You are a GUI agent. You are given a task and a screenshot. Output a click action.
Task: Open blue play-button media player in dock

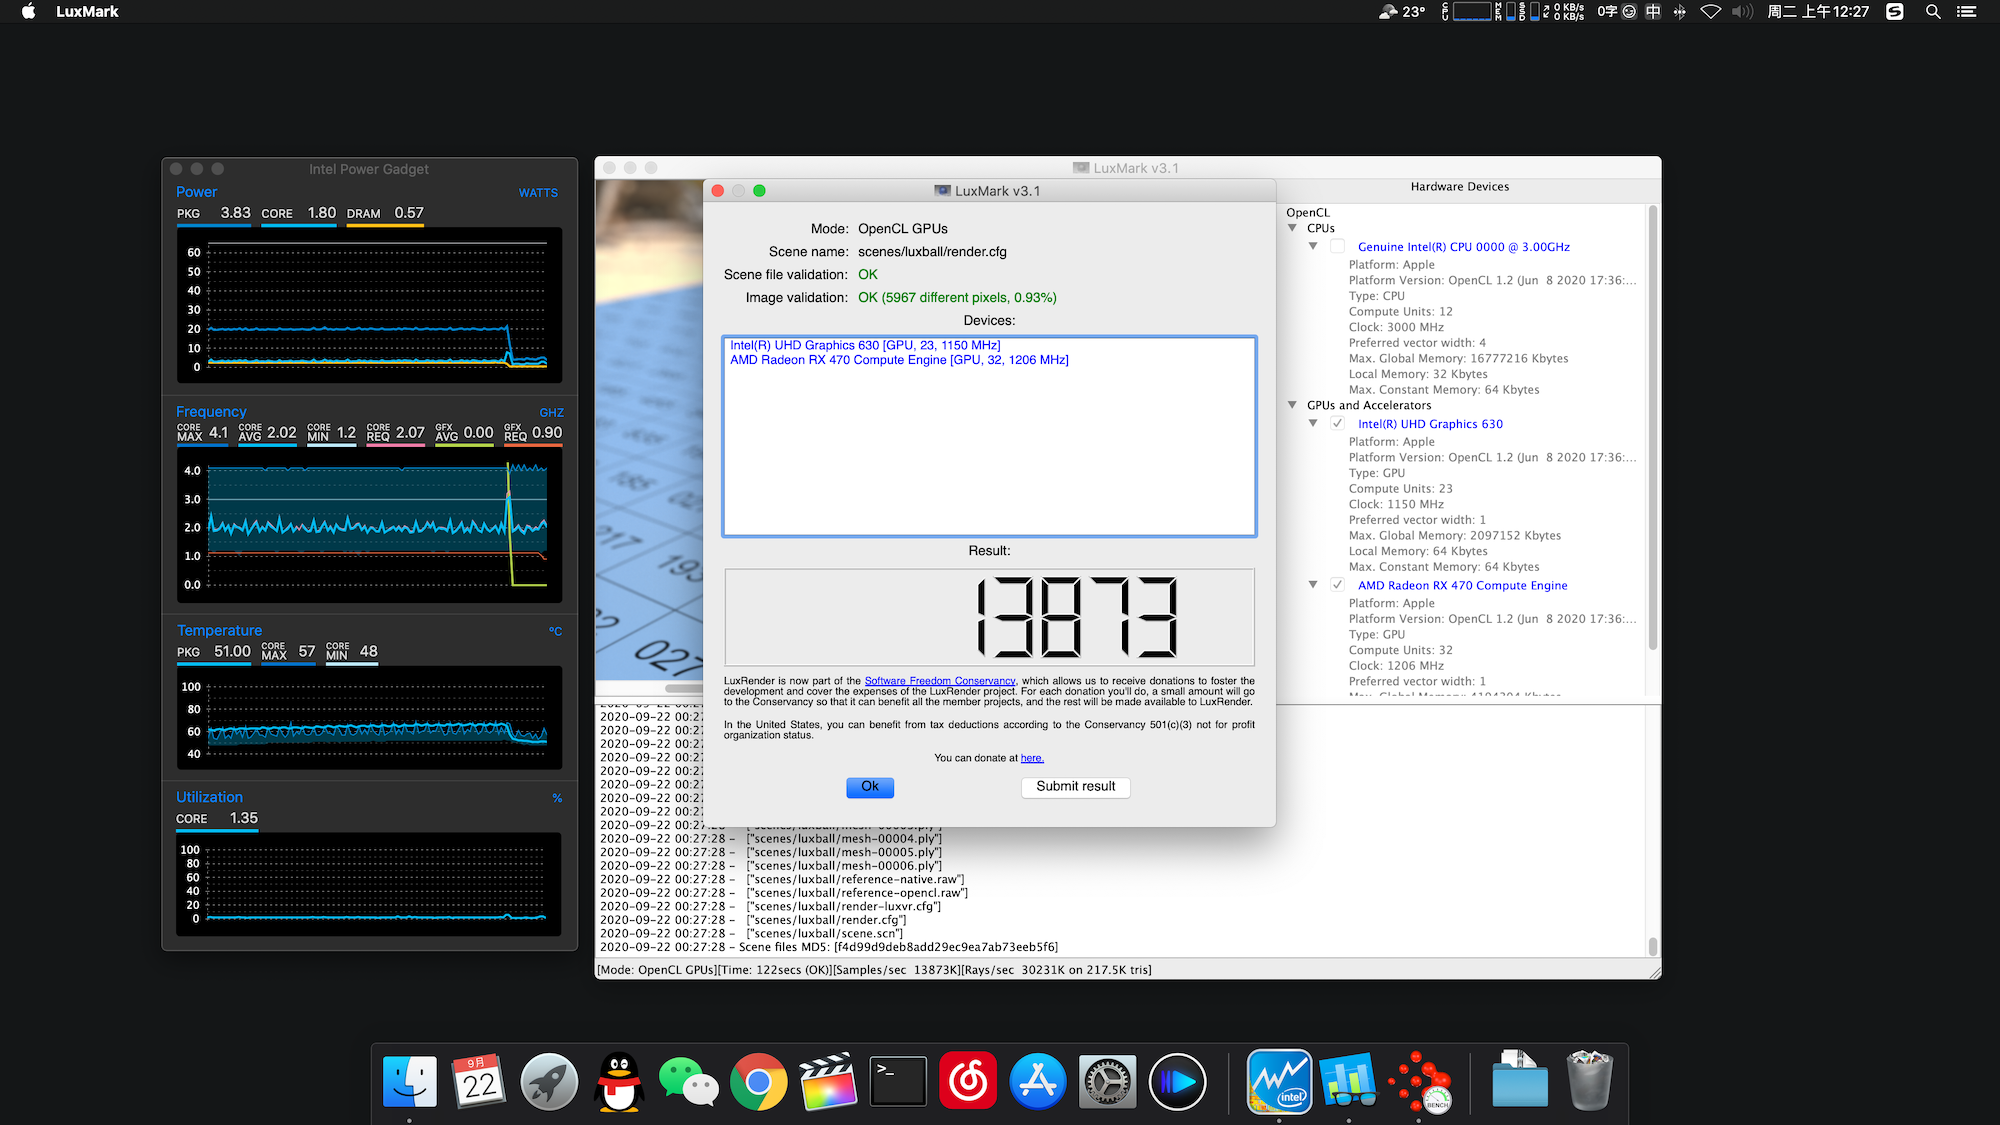(1177, 1081)
